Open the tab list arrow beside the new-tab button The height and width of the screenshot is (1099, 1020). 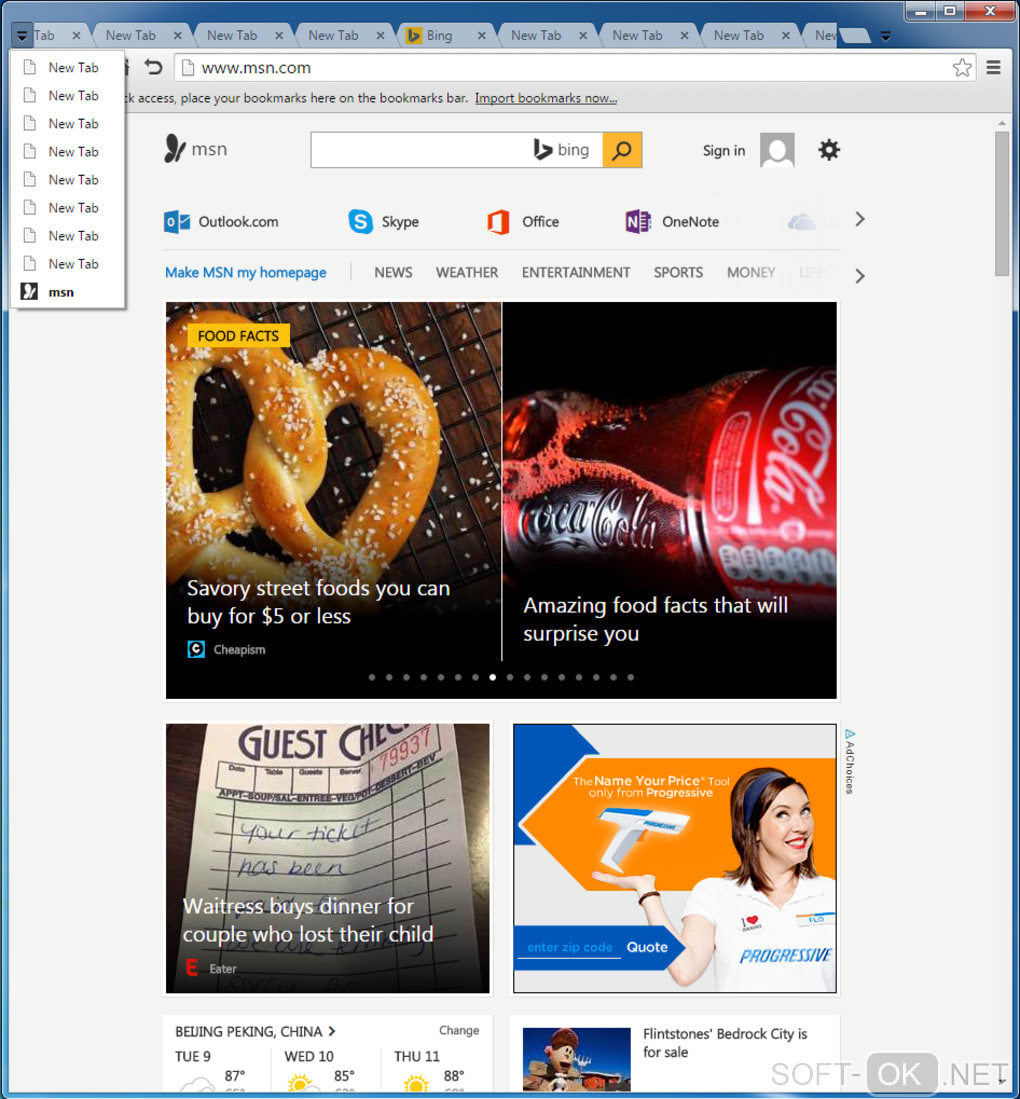(x=885, y=36)
